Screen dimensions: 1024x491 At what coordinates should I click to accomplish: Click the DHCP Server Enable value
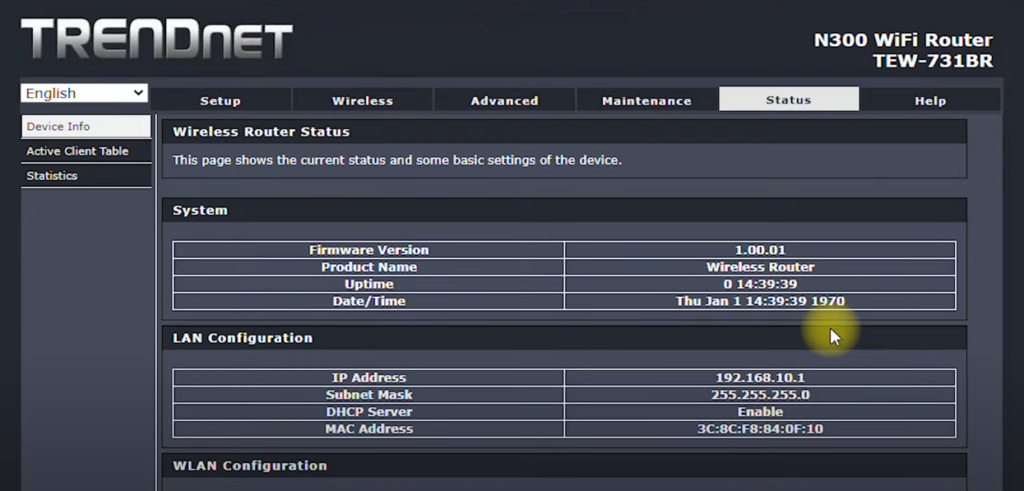coord(760,412)
